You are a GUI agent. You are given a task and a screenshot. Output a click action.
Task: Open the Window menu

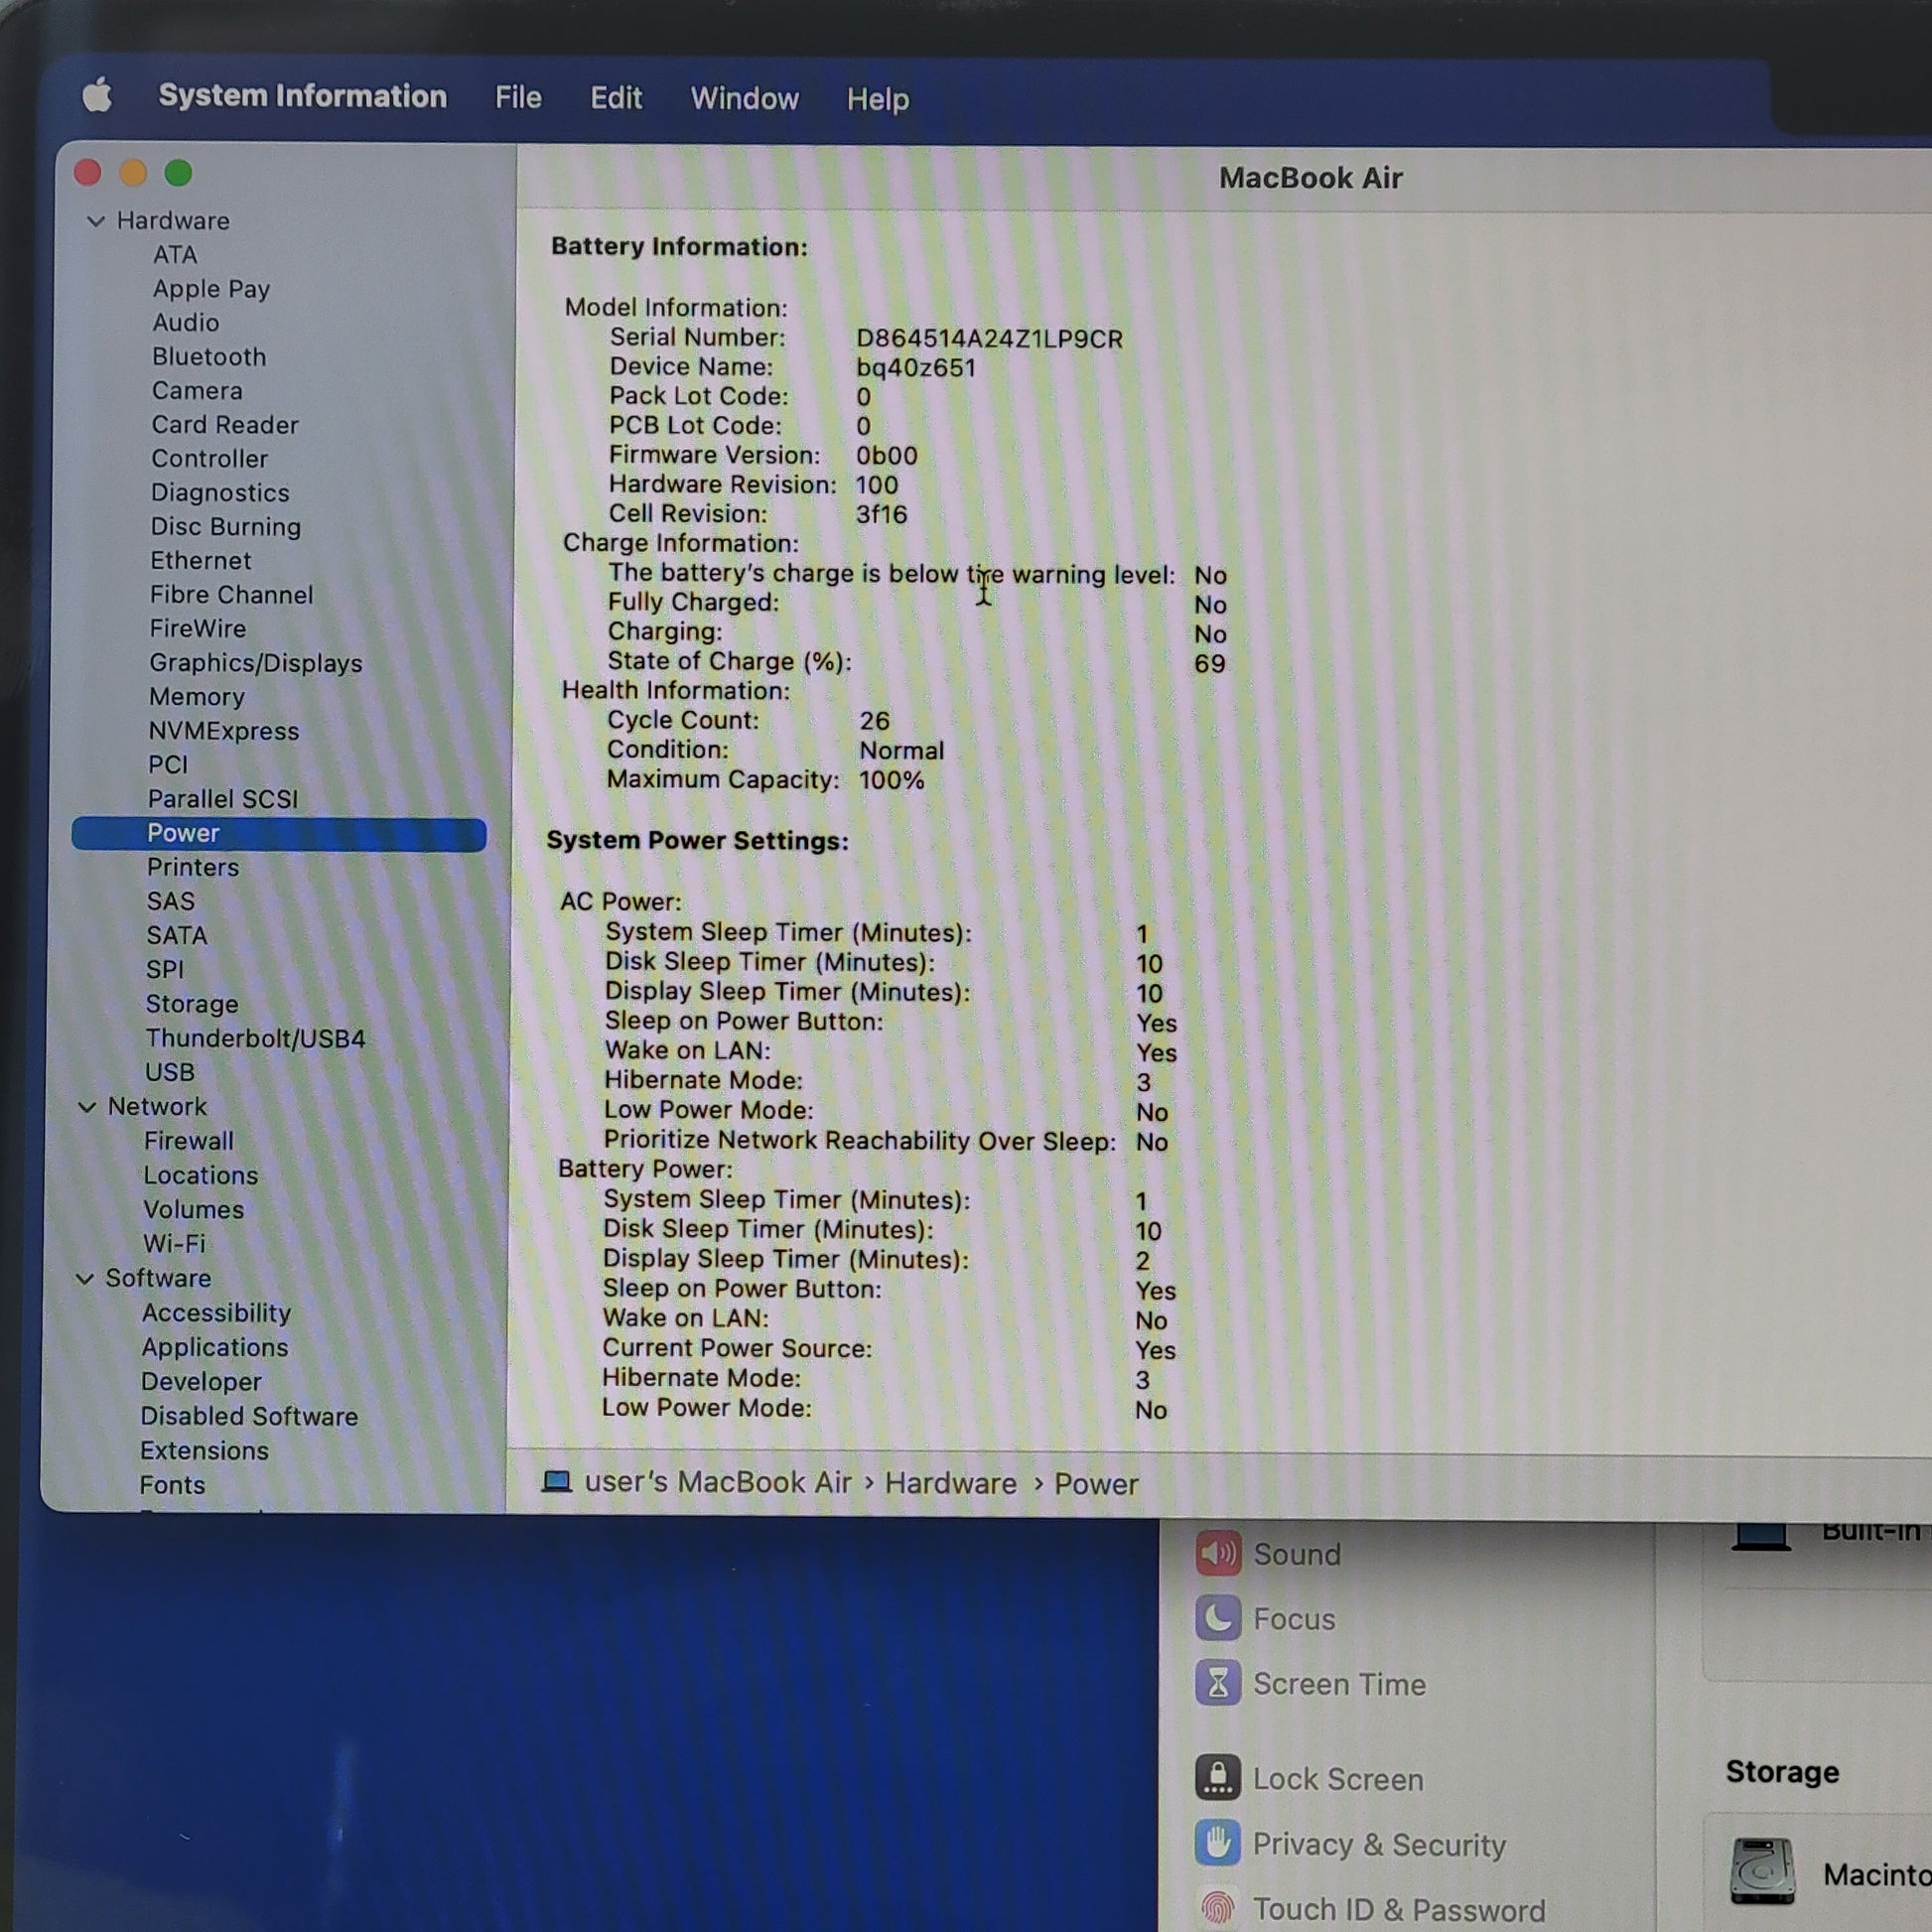744,98
